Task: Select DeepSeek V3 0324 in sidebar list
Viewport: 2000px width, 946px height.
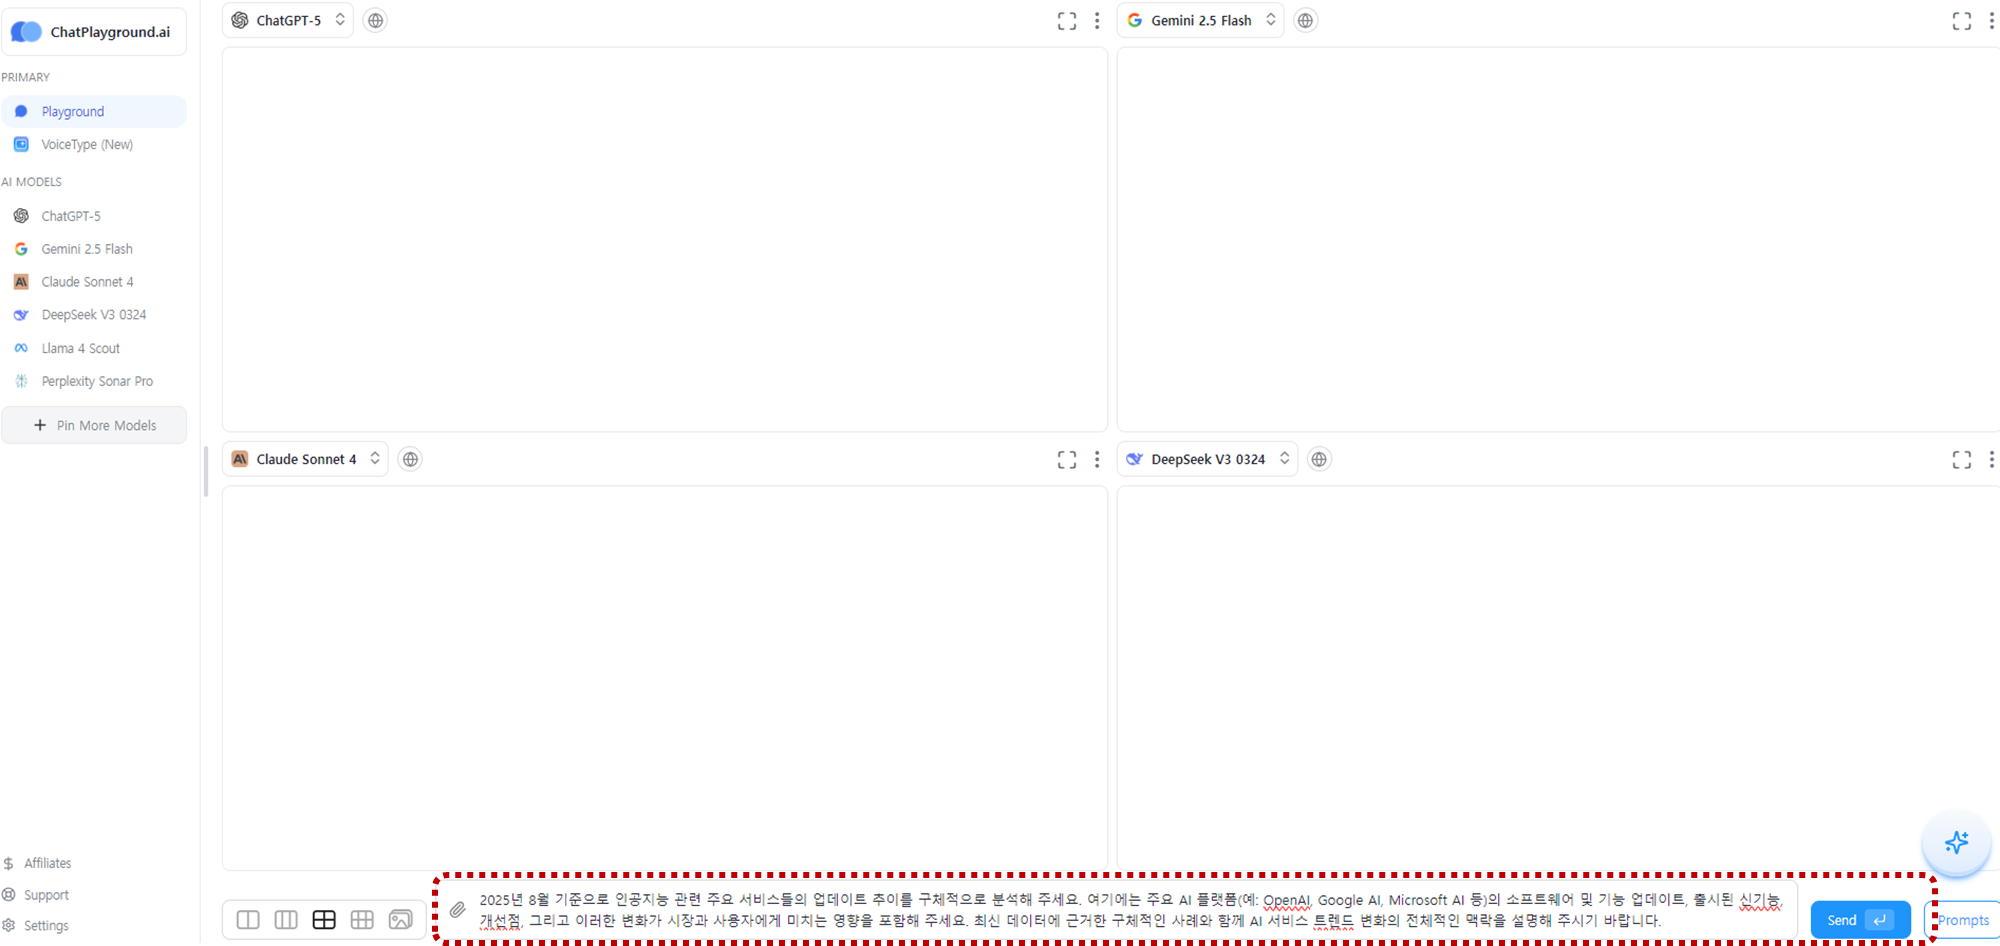Action: click(x=93, y=315)
